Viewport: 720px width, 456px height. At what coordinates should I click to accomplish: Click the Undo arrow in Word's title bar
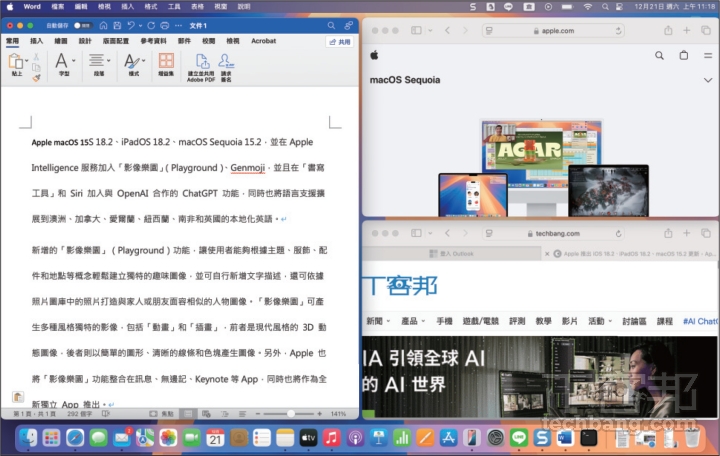131,26
